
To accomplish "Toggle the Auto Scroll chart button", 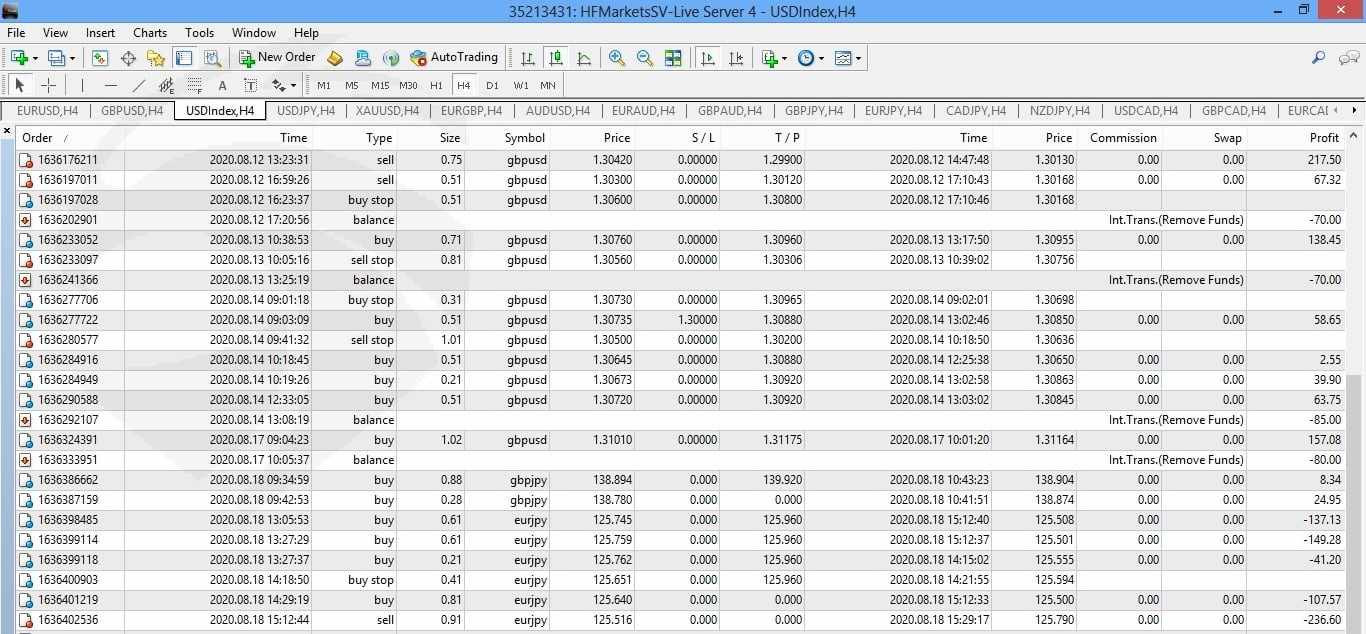I will click(708, 58).
